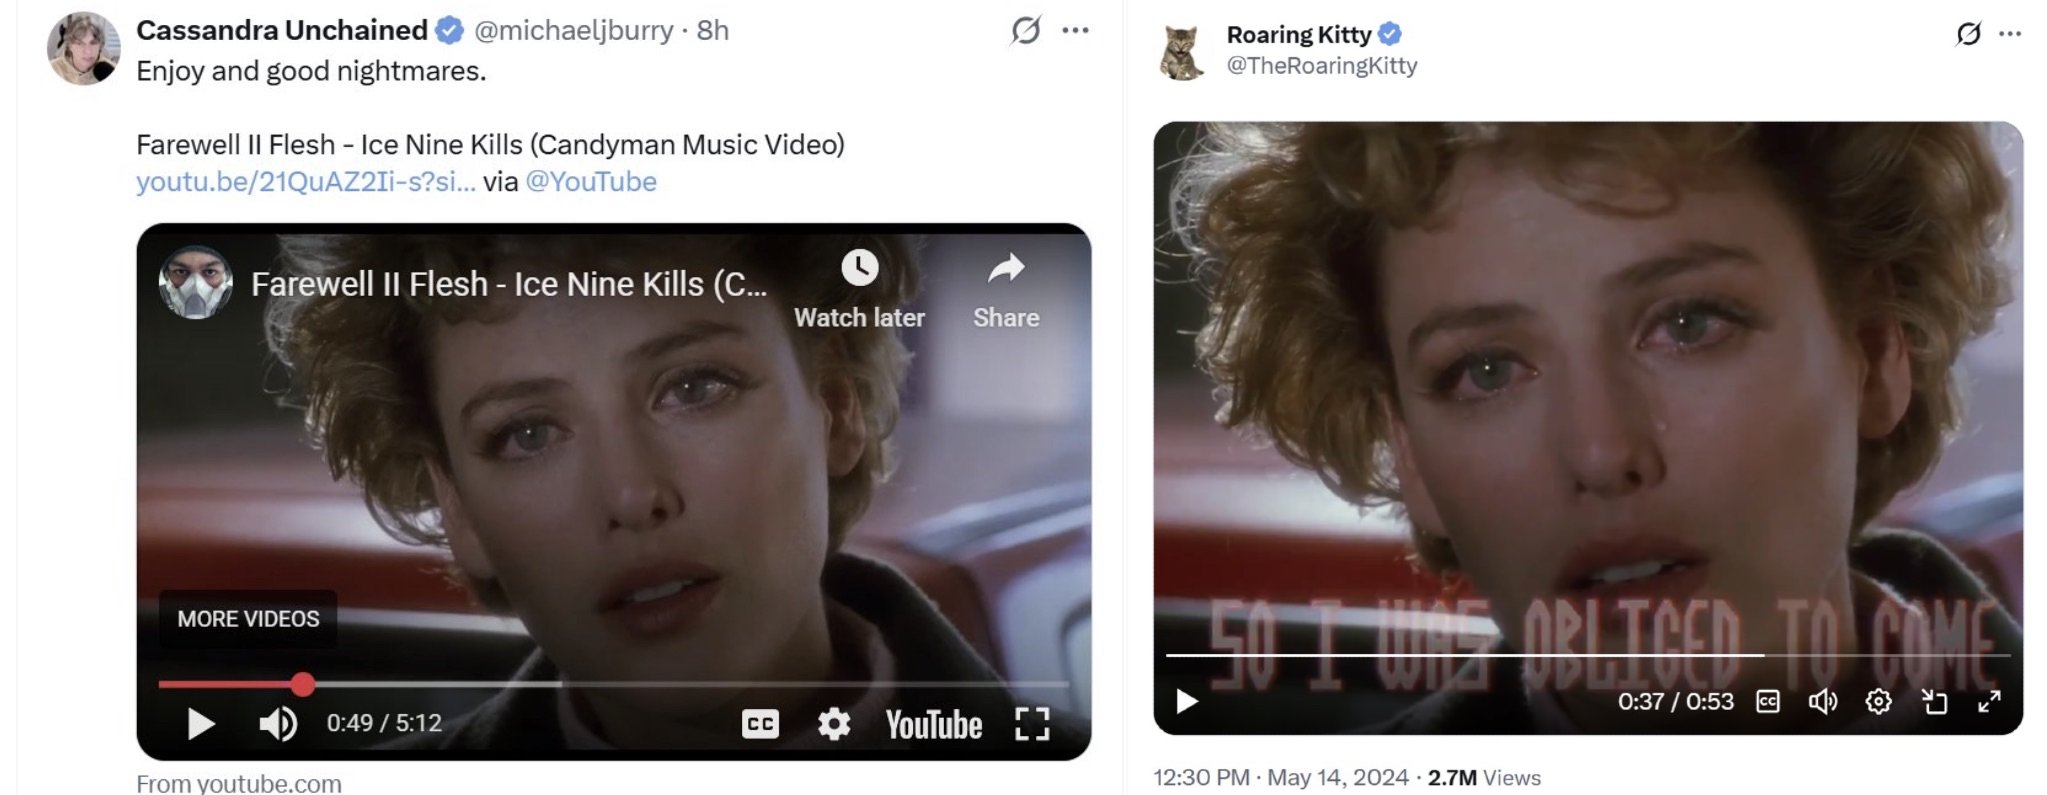Open more options on Cassandra Unchained's tweet

point(1076,30)
